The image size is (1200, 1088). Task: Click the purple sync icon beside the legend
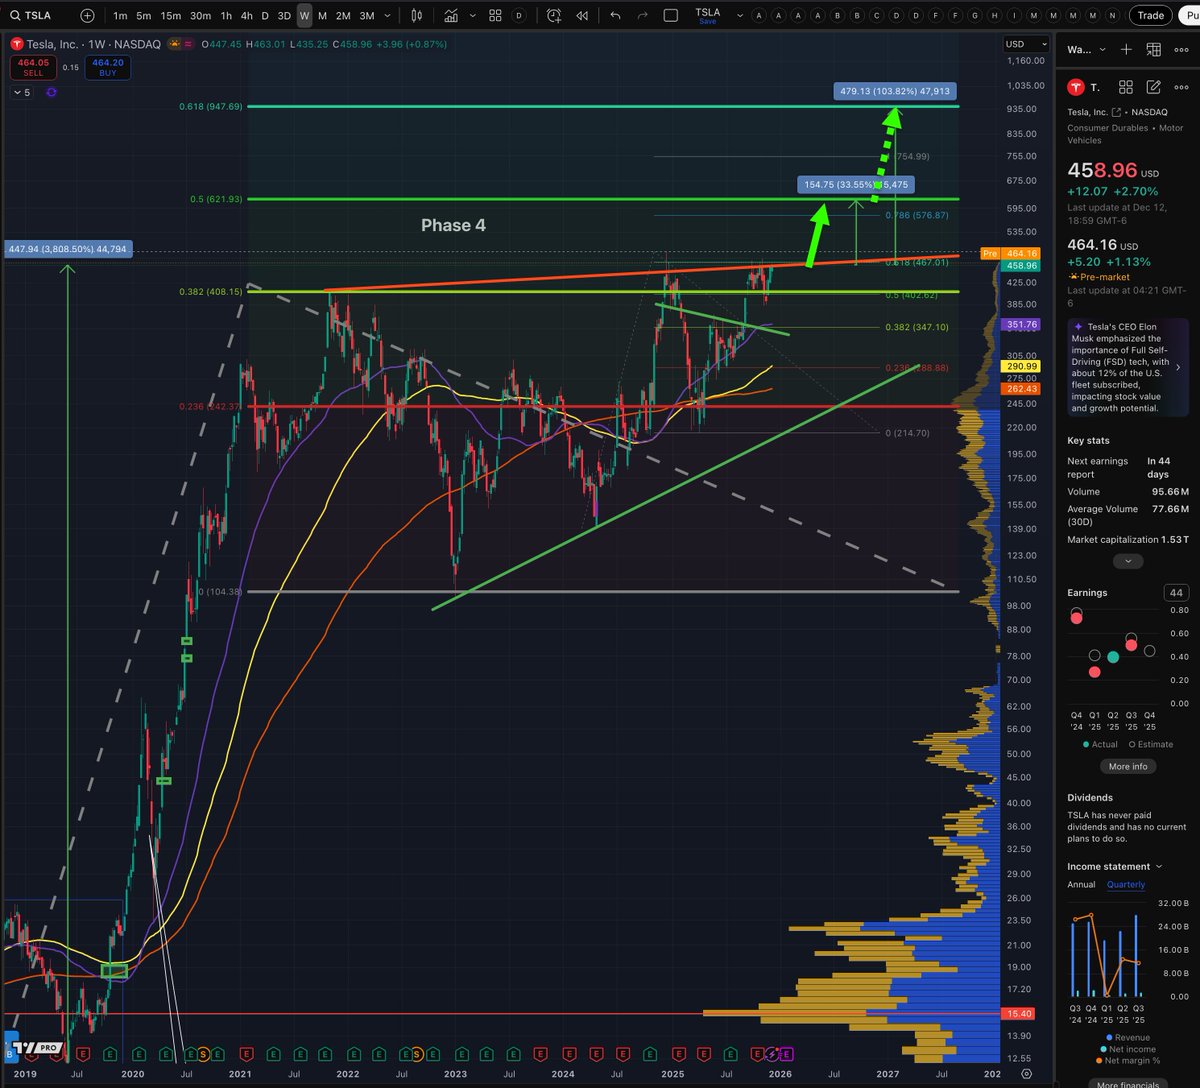(x=51, y=92)
